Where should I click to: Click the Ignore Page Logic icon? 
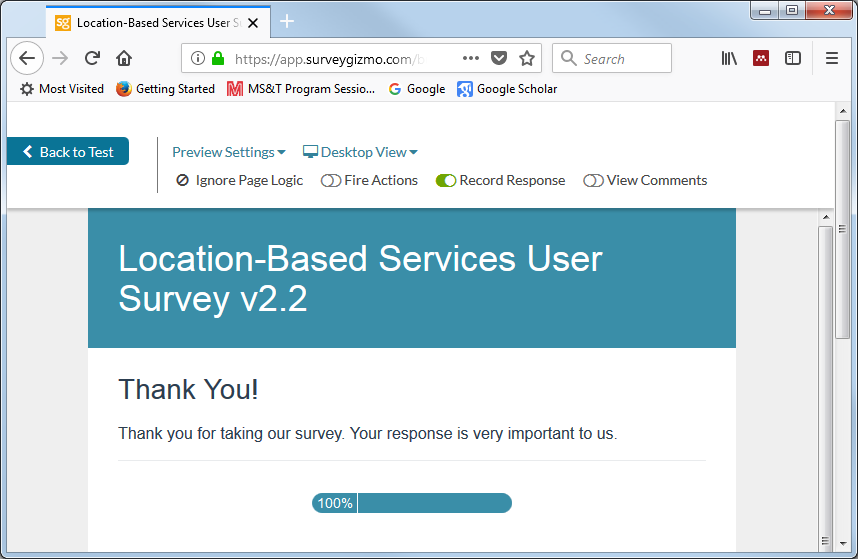tap(183, 180)
